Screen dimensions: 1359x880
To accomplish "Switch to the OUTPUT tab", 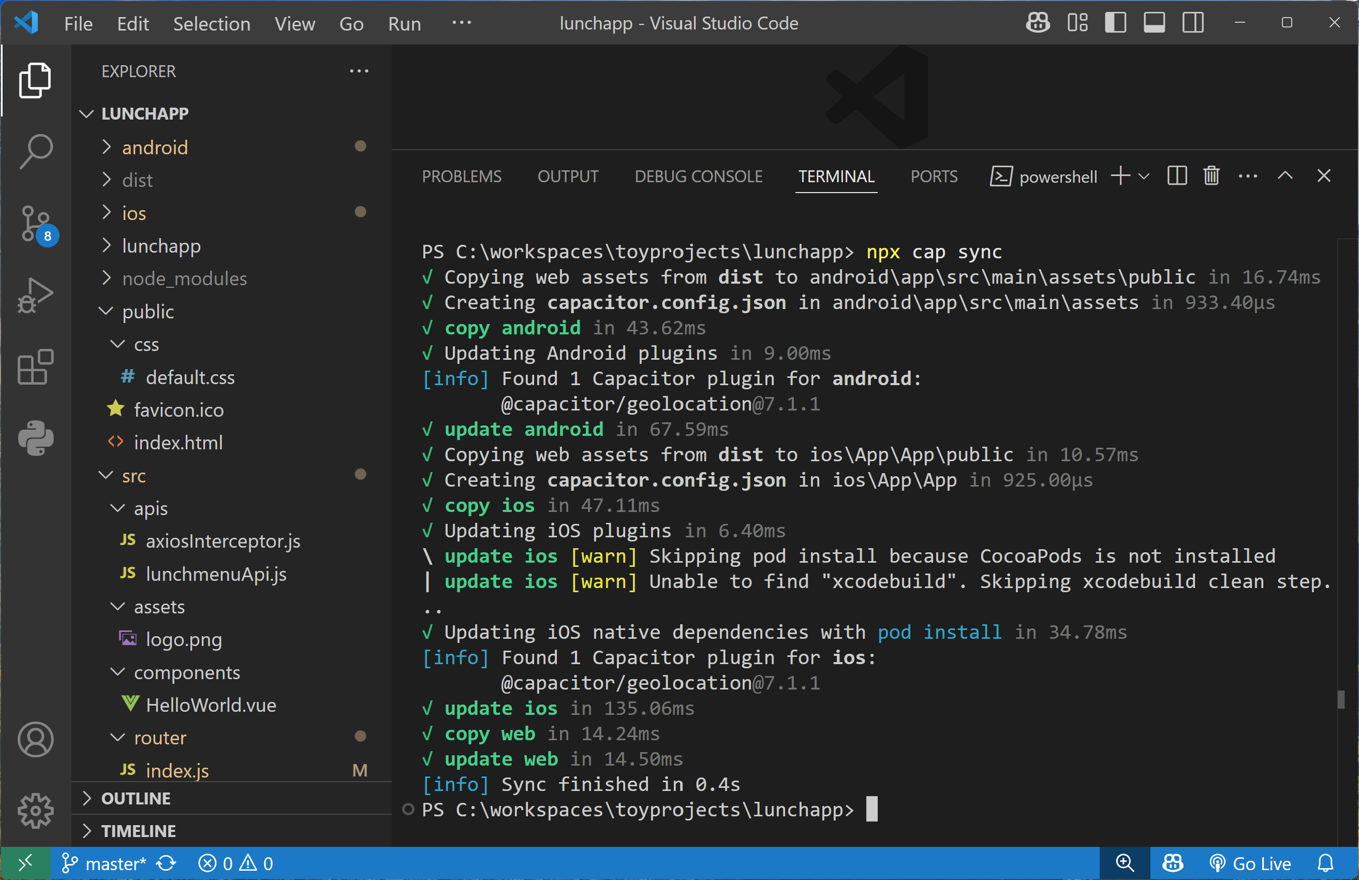I will [568, 176].
